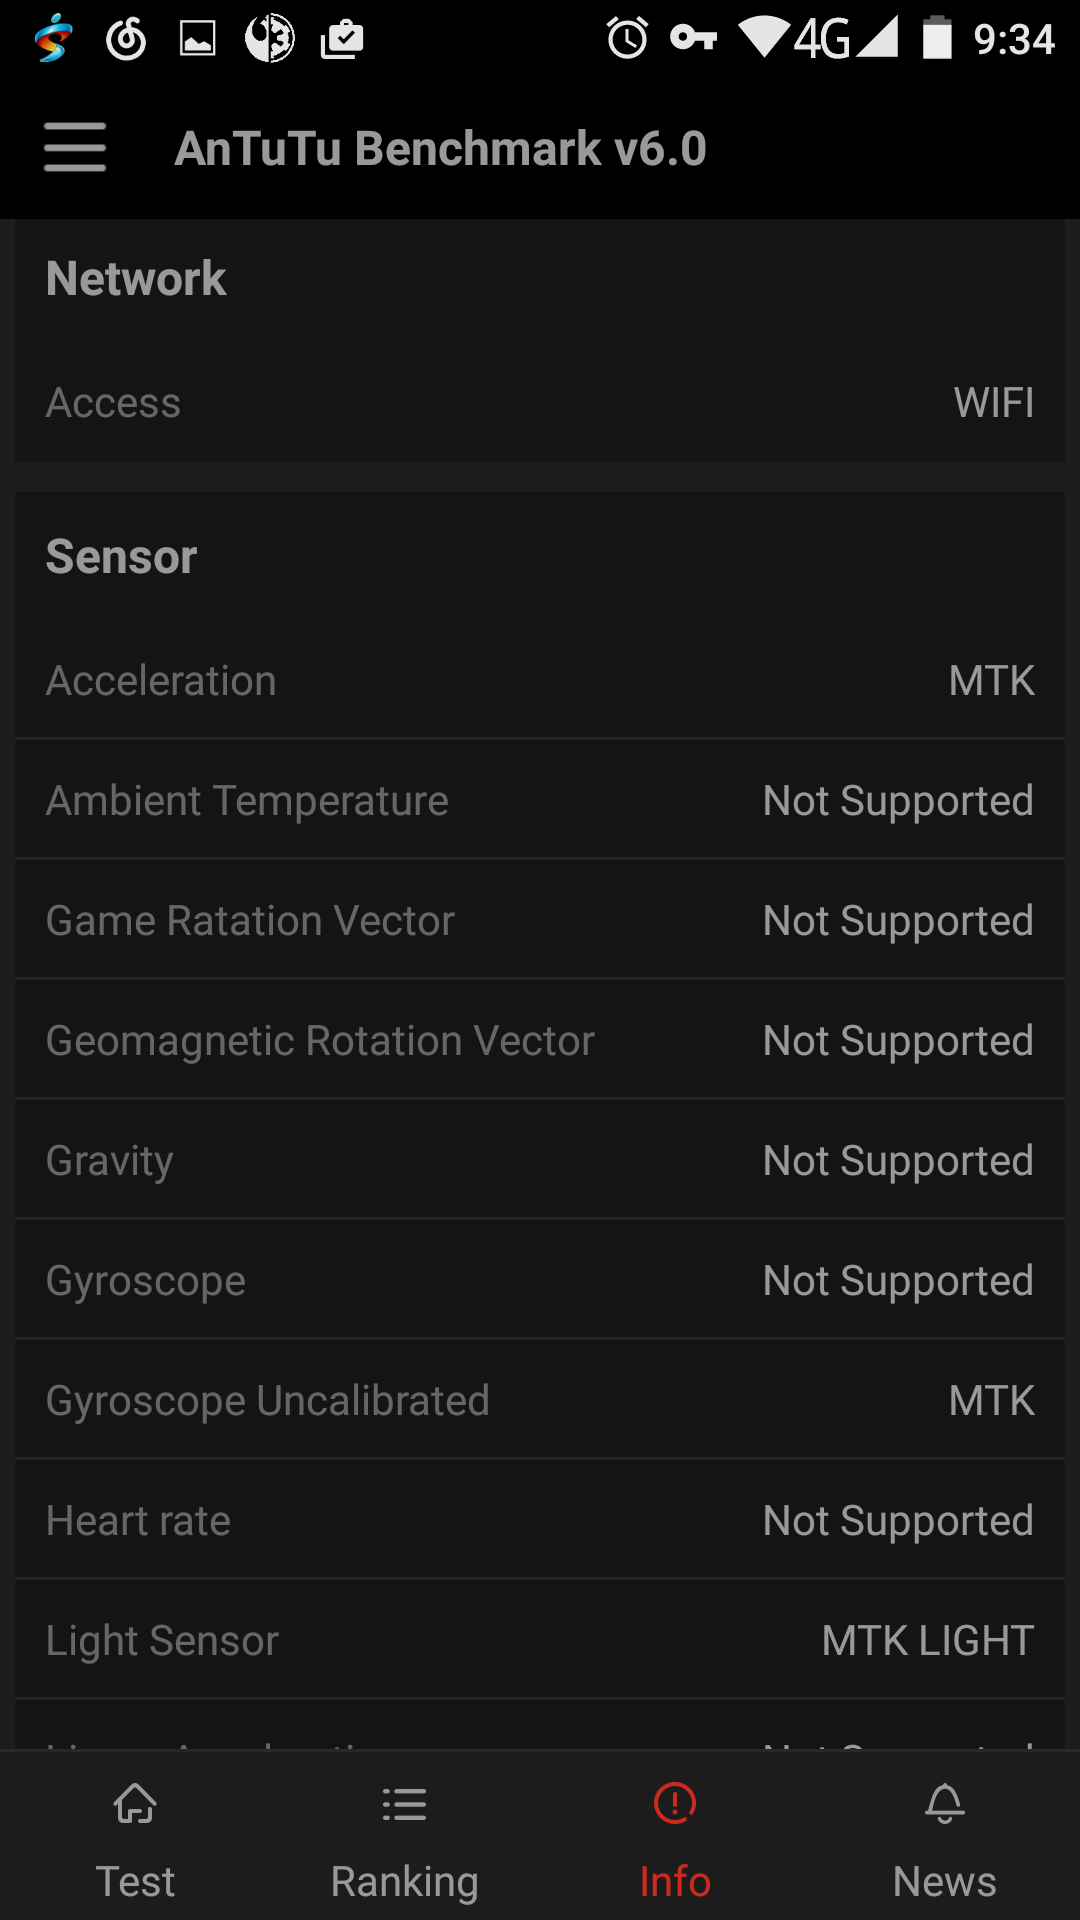This screenshot has width=1080, height=1920.
Task: Open the hamburger navigation menu
Action: coord(75,148)
